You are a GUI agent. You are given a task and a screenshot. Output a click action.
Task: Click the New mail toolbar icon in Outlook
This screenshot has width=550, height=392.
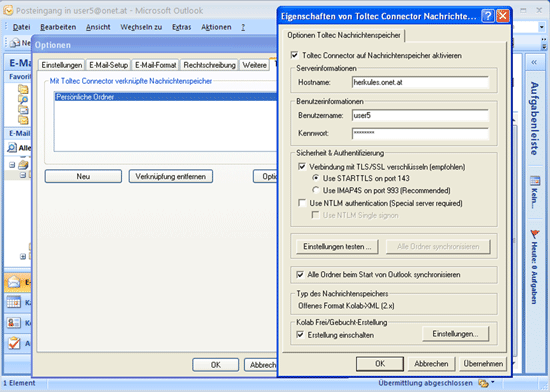tap(15, 43)
